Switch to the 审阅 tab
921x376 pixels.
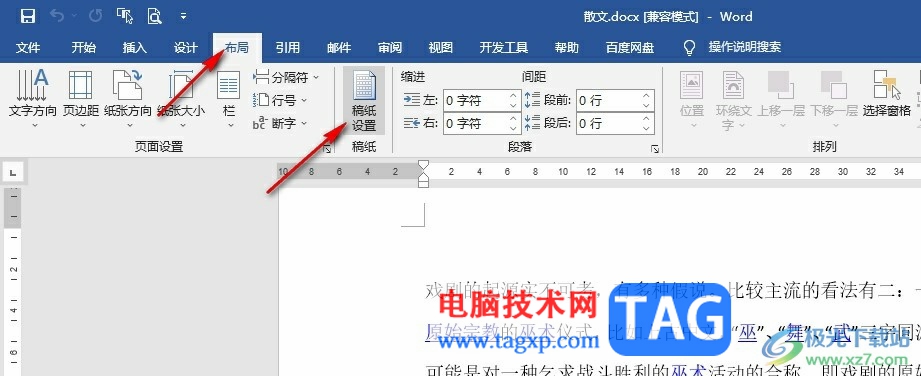click(390, 48)
